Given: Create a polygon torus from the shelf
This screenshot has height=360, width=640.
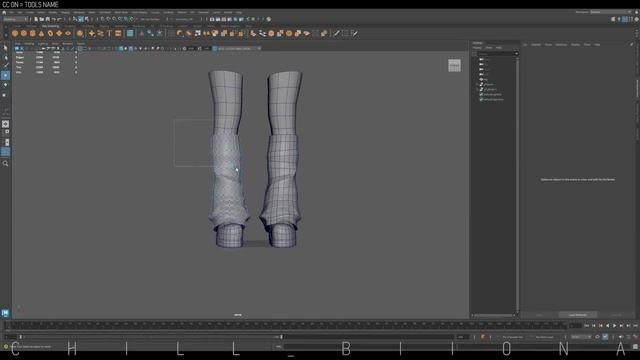Looking at the screenshot, I should point(50,33).
